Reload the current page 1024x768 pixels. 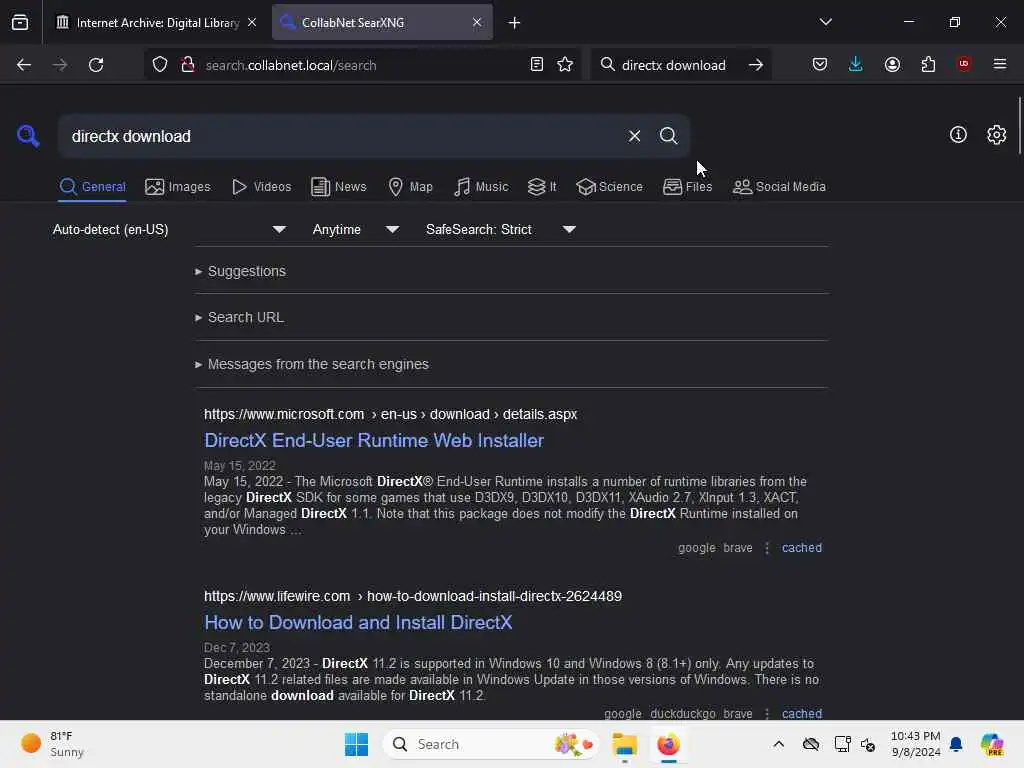pos(96,65)
